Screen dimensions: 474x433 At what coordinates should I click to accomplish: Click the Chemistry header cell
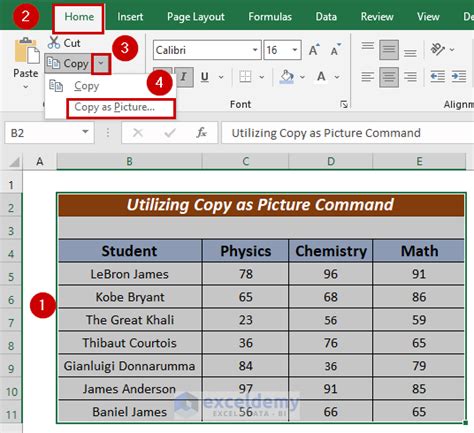(331, 251)
